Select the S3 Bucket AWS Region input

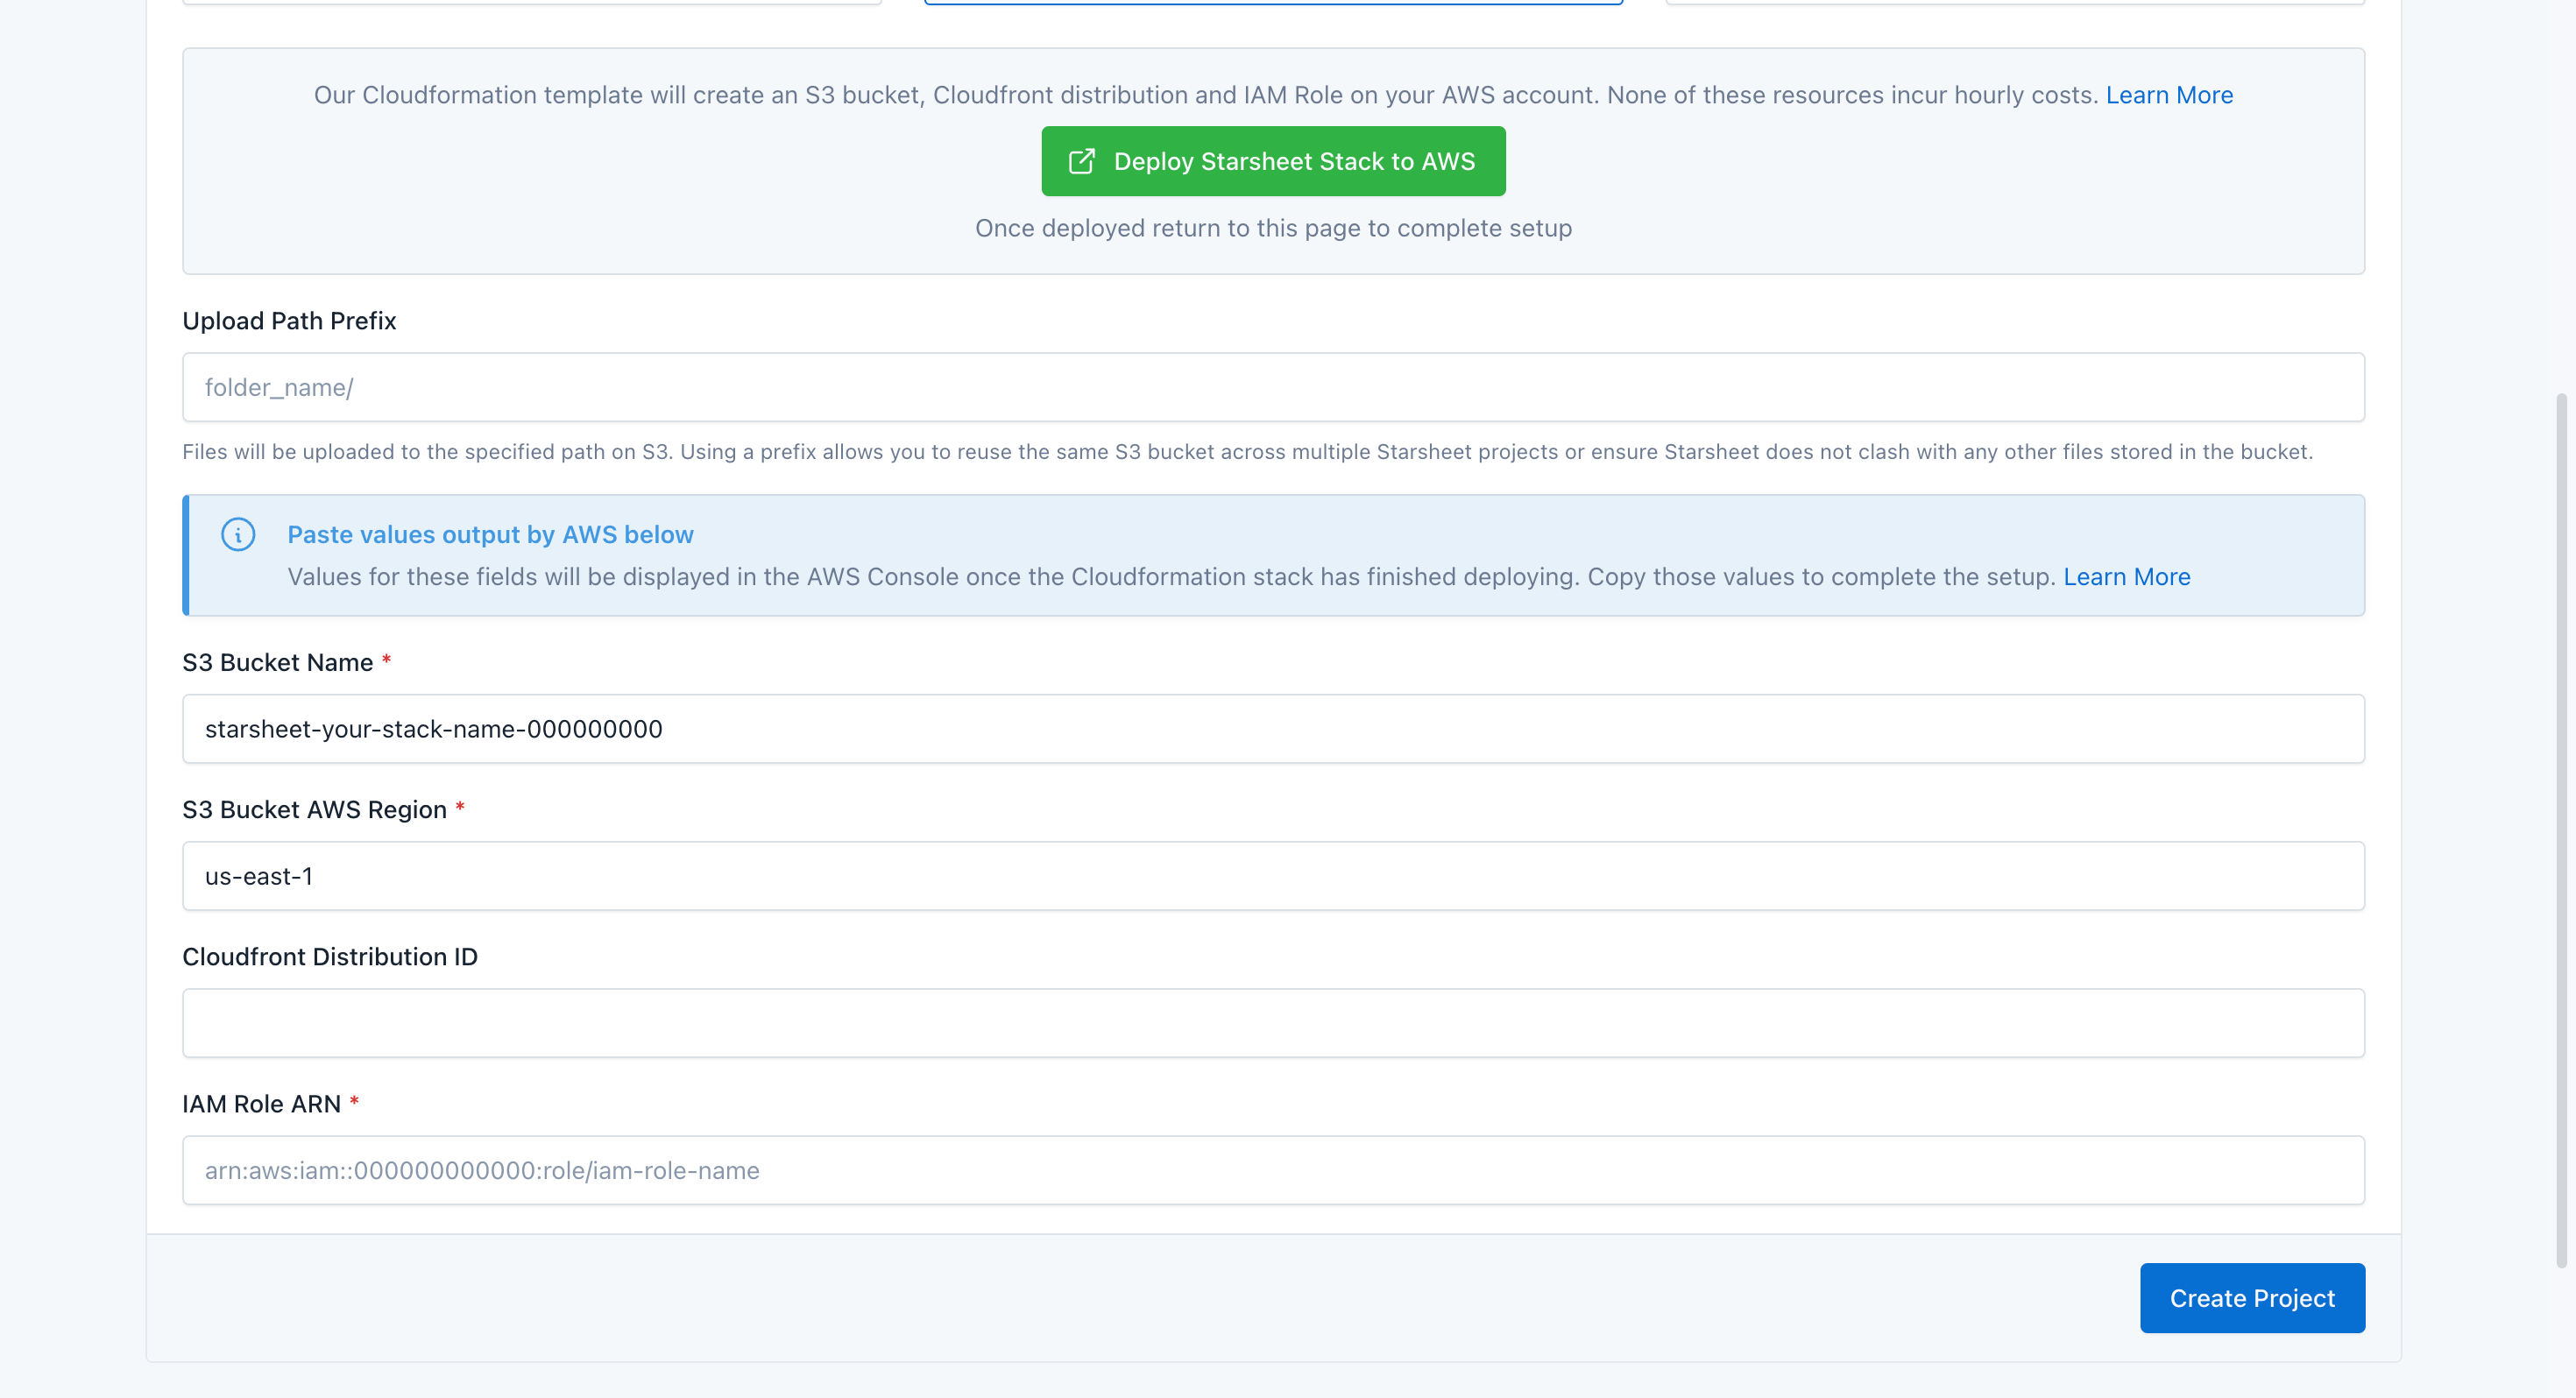pos(1272,876)
